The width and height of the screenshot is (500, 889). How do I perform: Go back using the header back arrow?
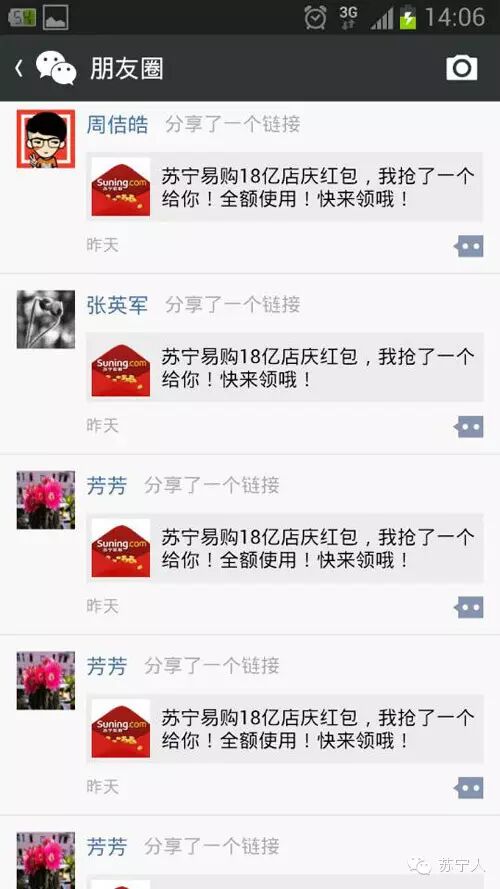19,69
